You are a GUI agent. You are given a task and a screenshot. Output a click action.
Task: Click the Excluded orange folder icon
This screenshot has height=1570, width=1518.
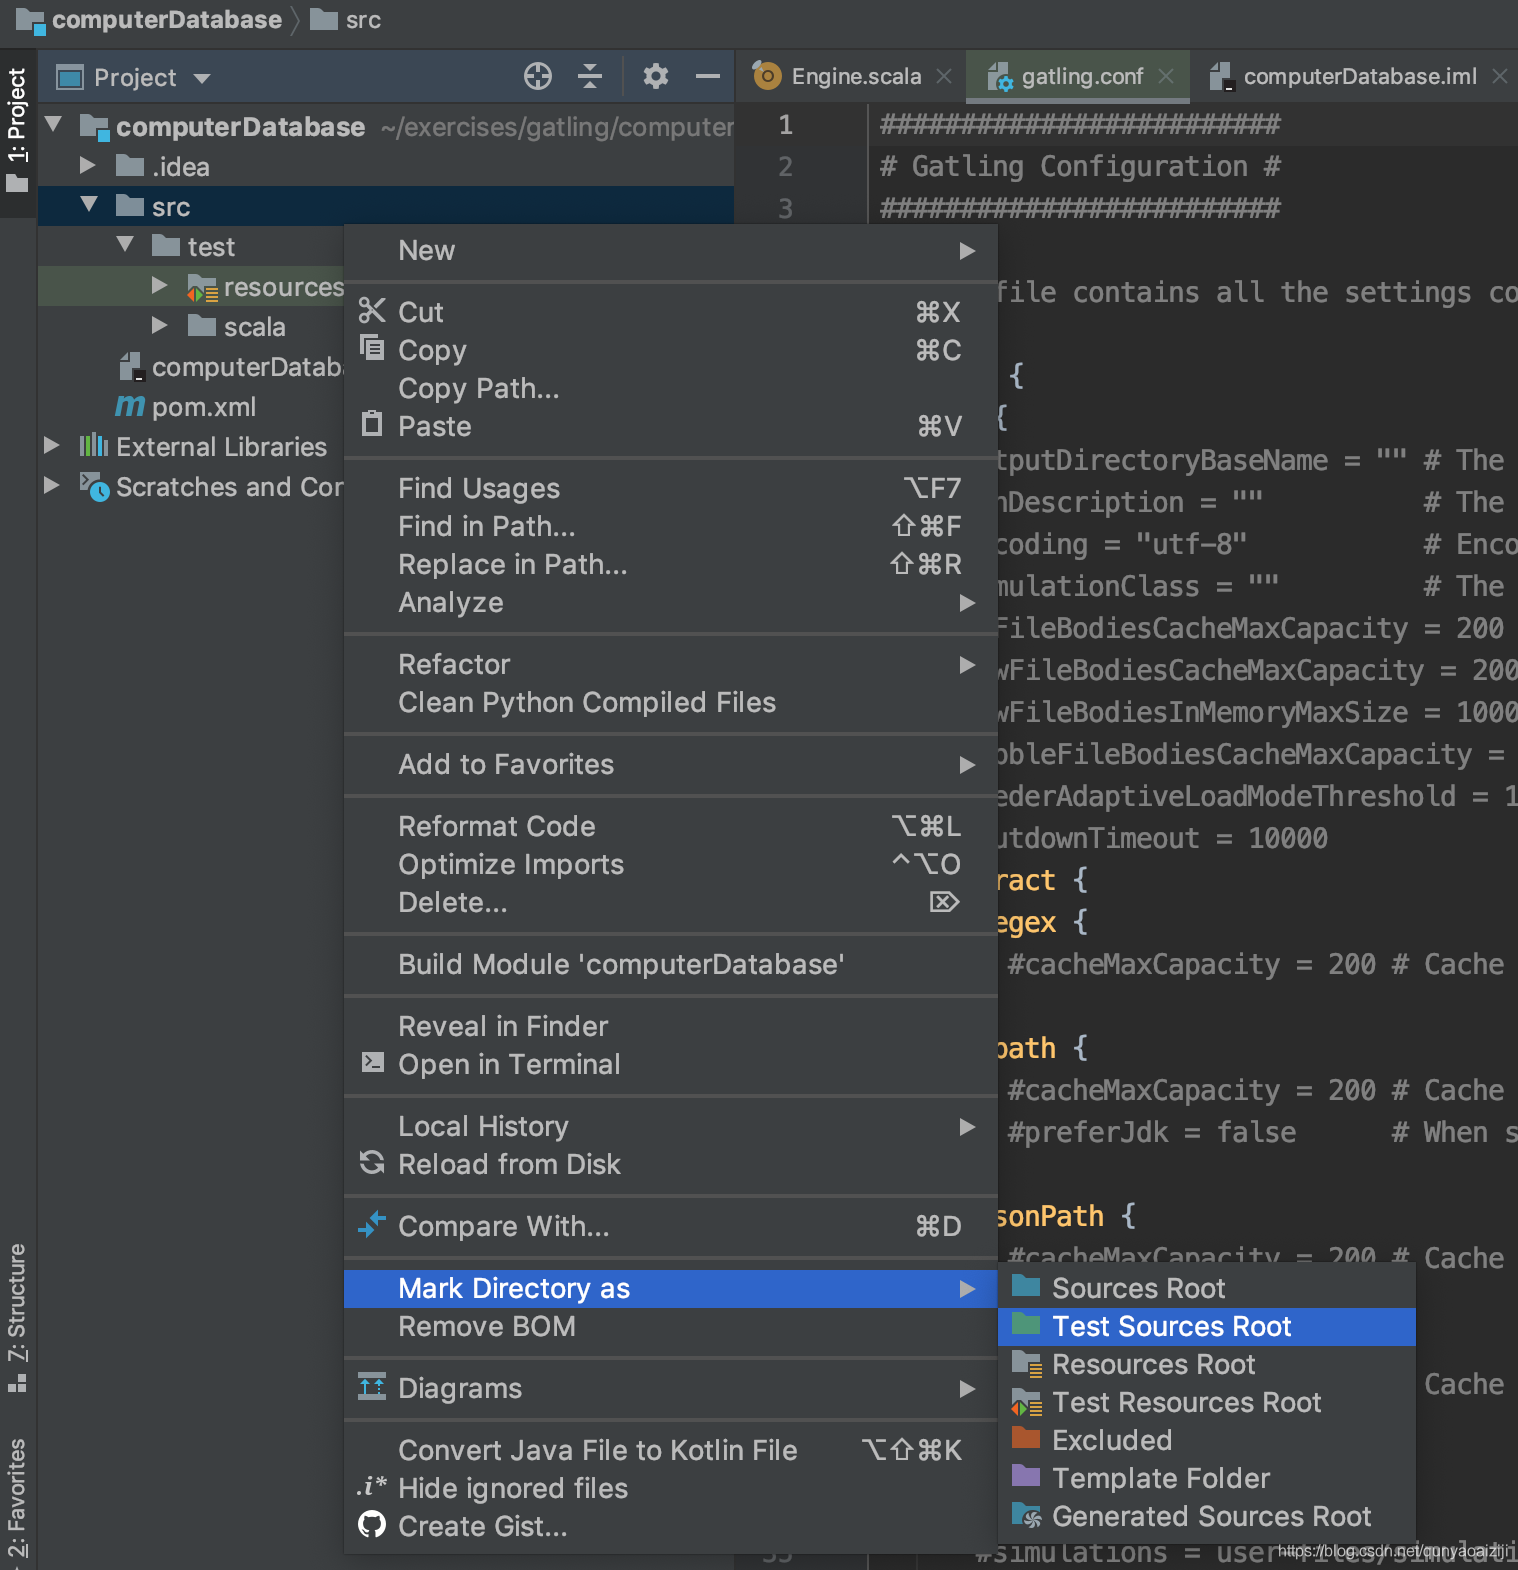click(1026, 1438)
